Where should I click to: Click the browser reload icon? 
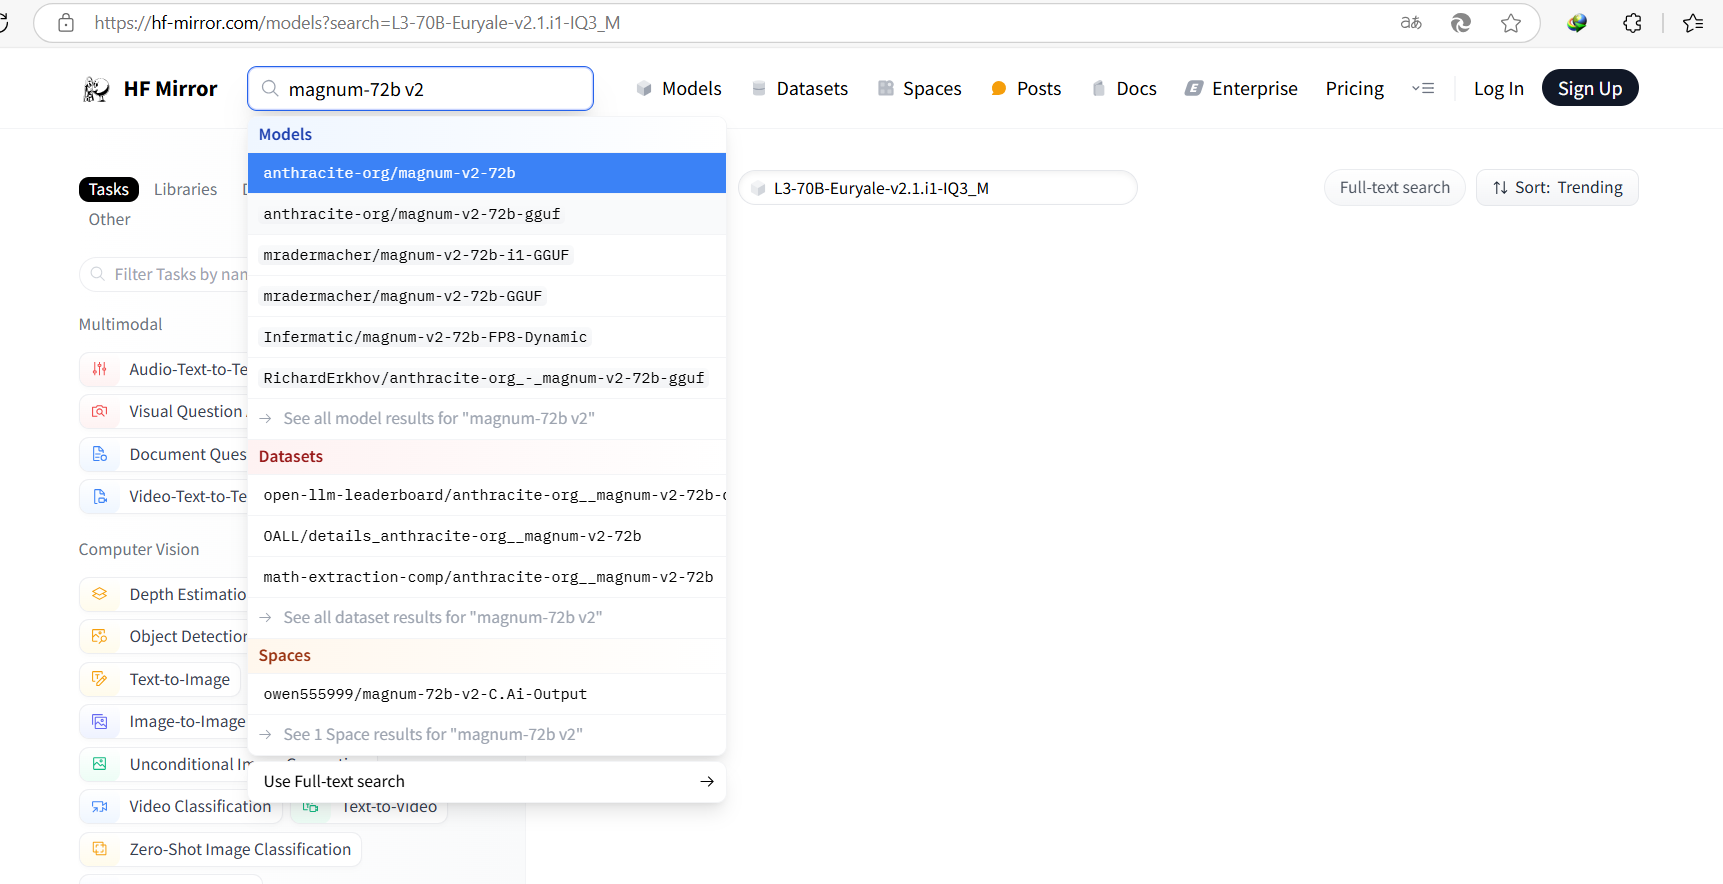(3, 22)
